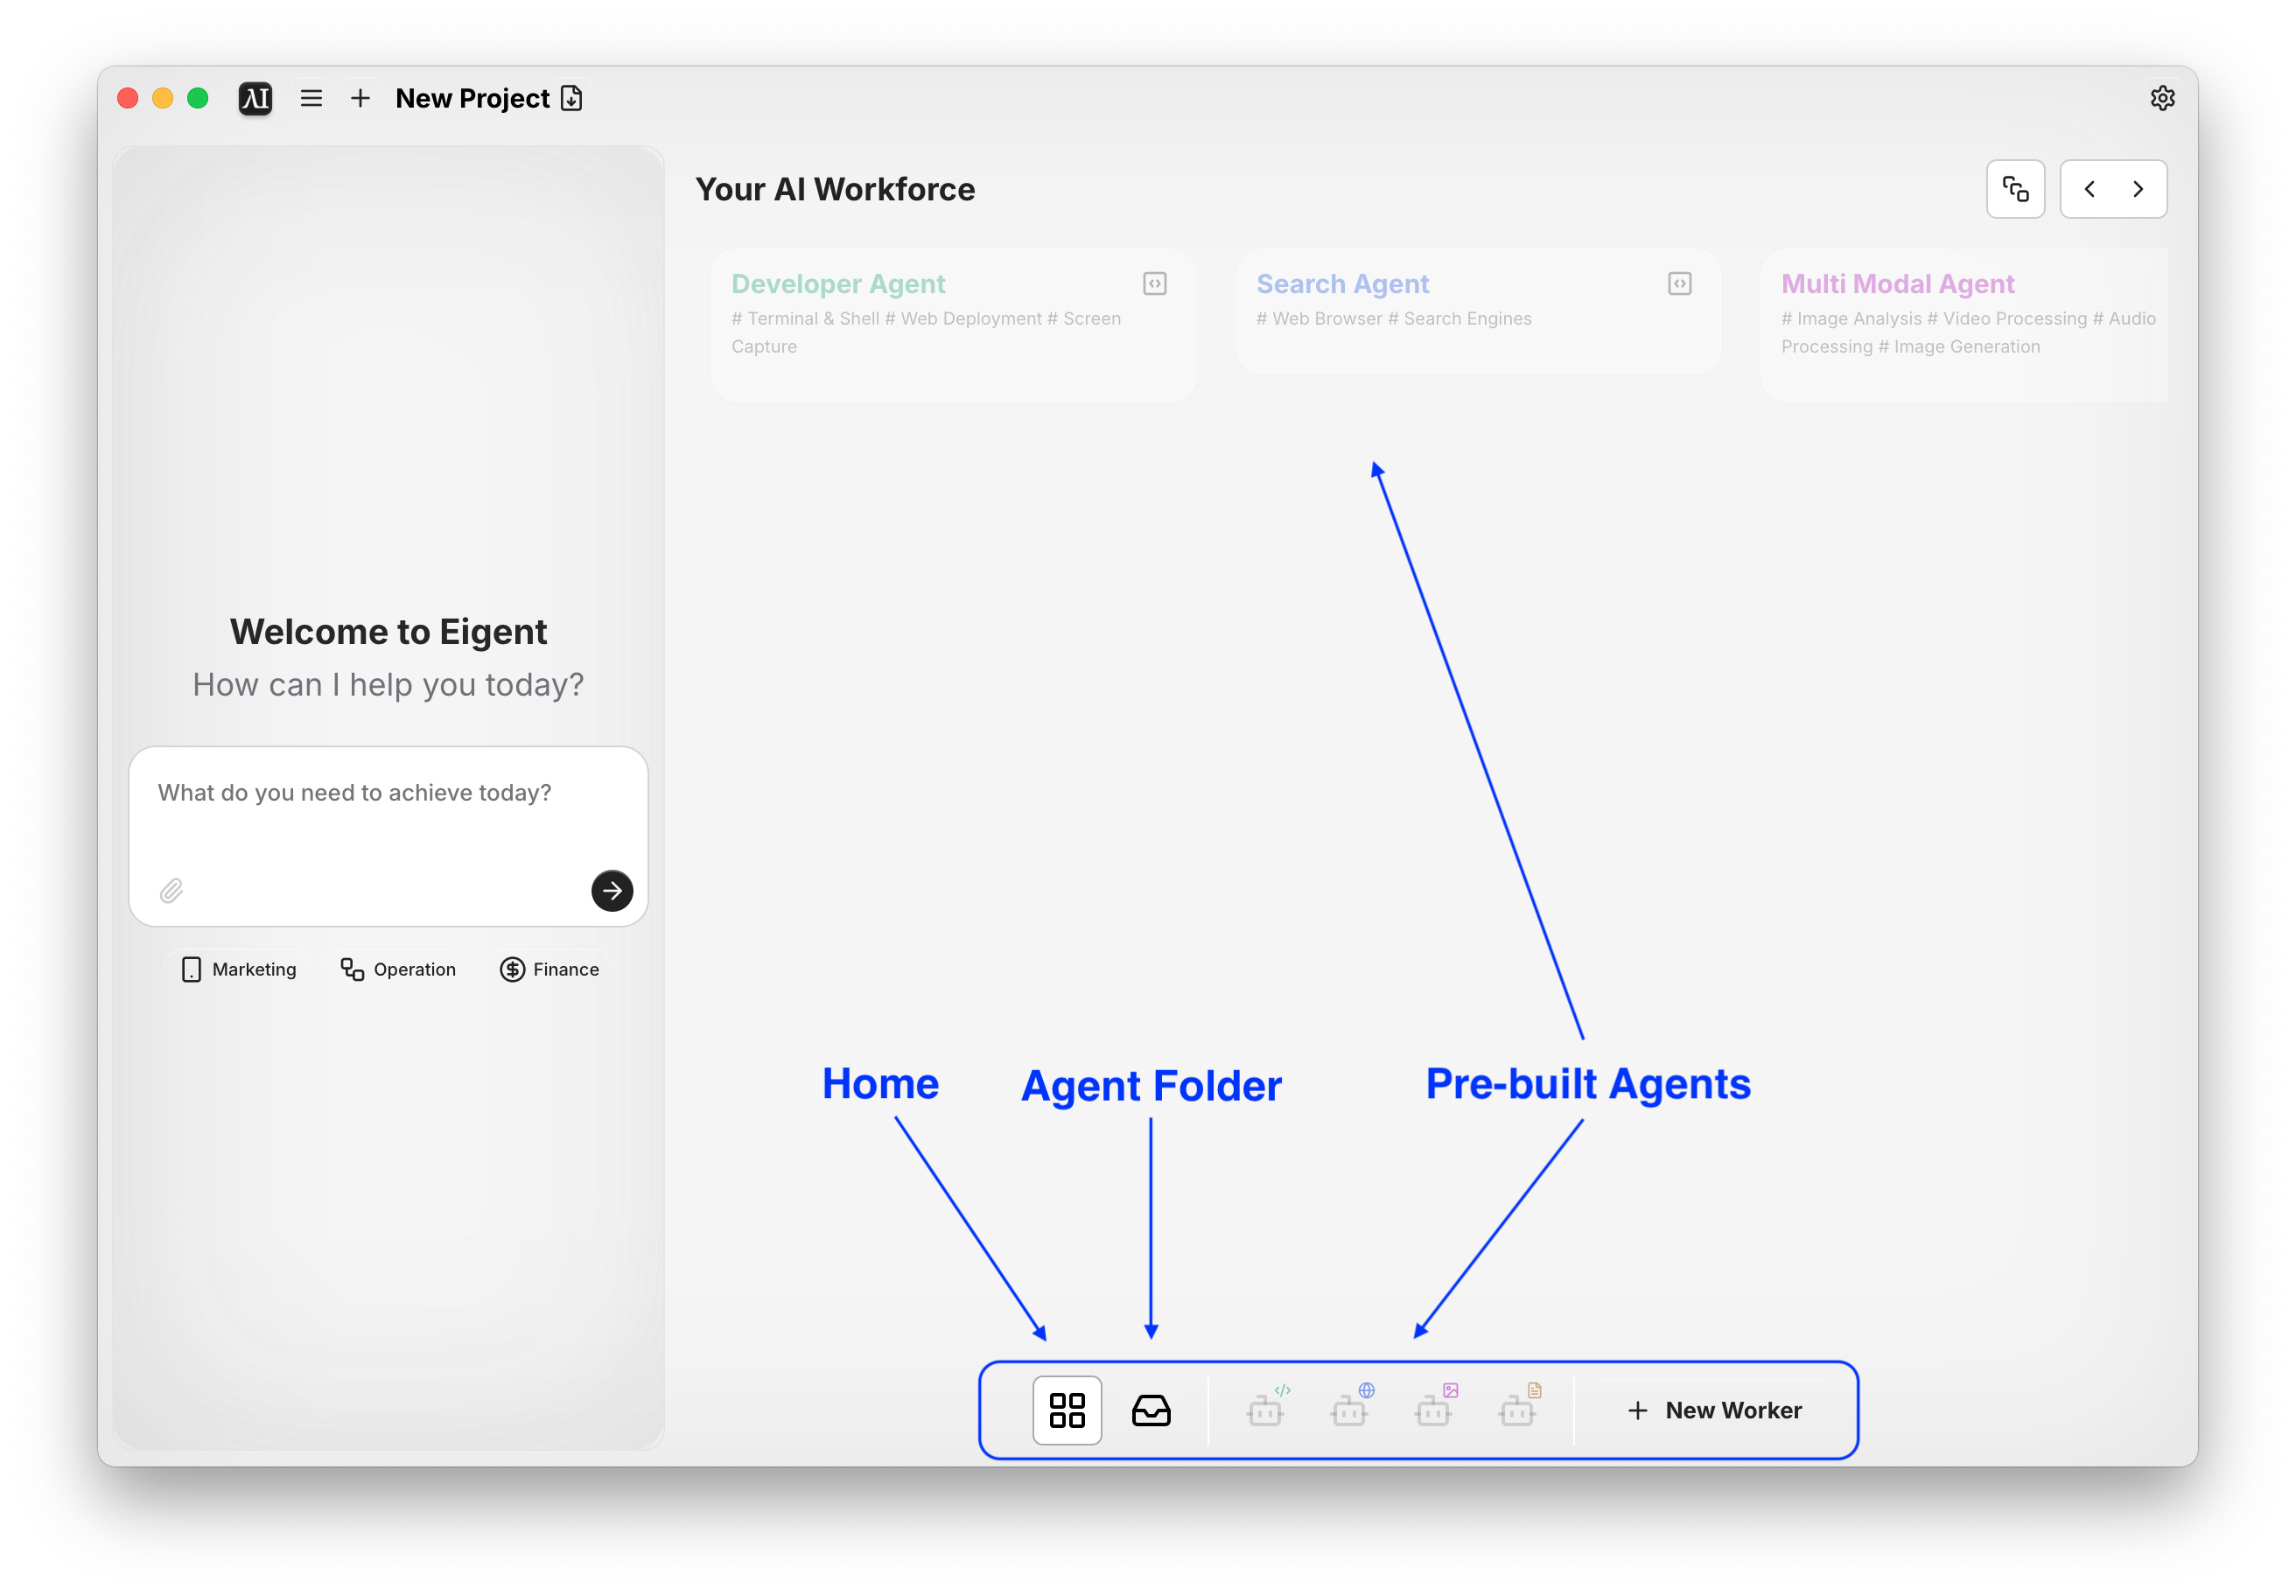
Task: Click the Eigent logo icon
Action: point(256,98)
